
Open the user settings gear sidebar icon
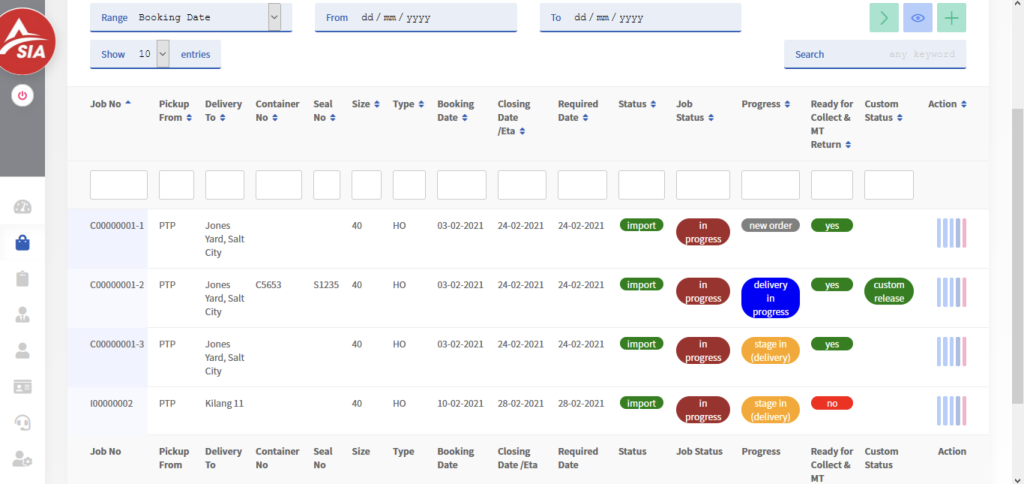(x=23, y=459)
